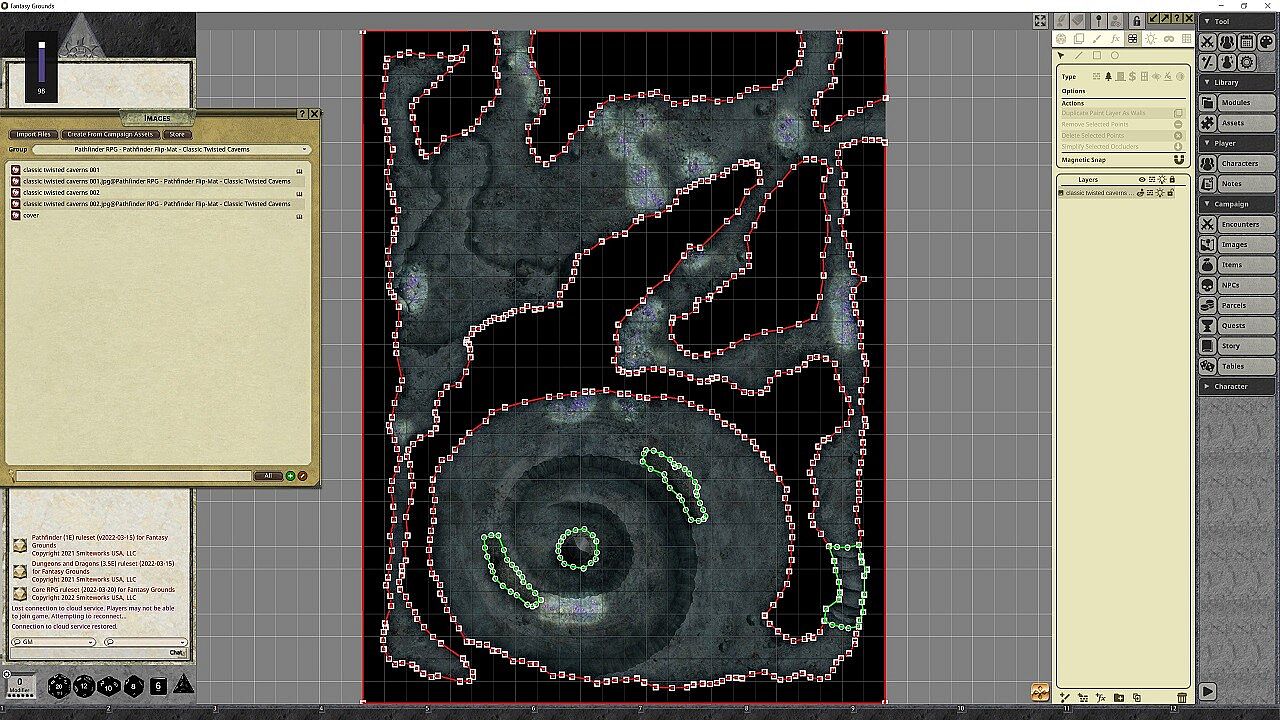Open the combat crossed-swords tool
Image resolution: width=1280 pixels, height=720 pixels.
1208,42
